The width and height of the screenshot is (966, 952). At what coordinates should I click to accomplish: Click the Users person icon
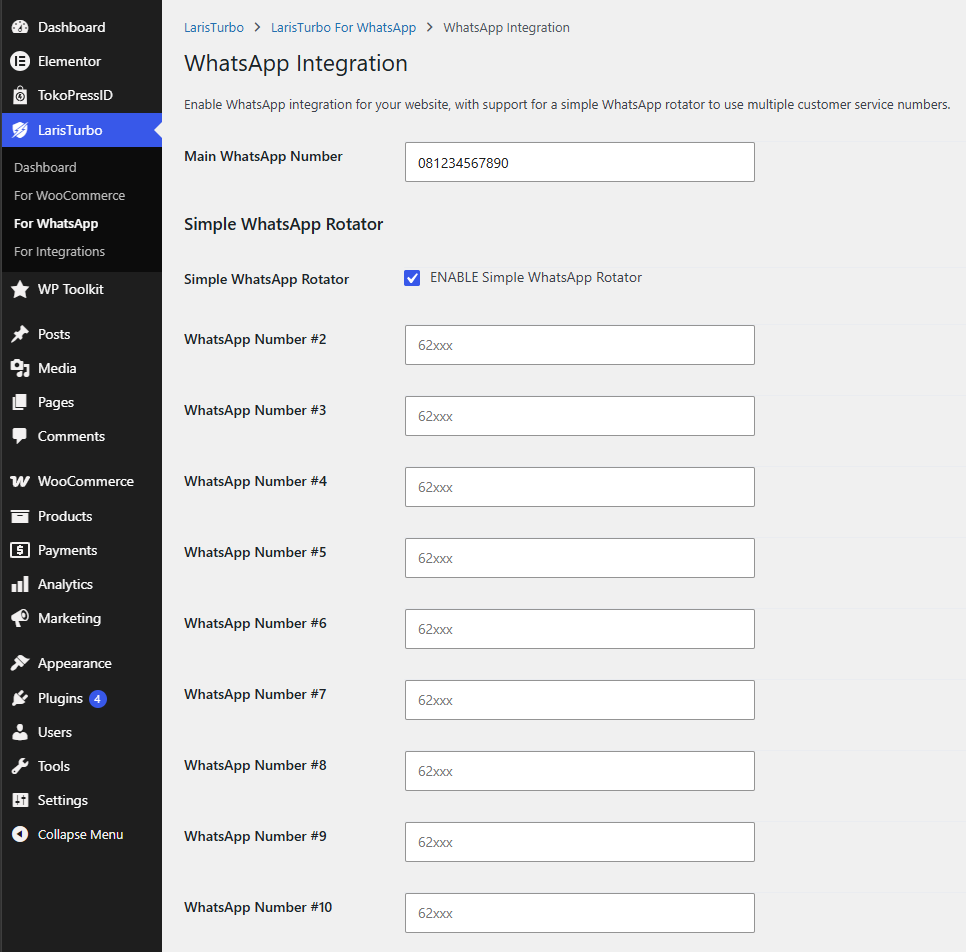[20, 732]
